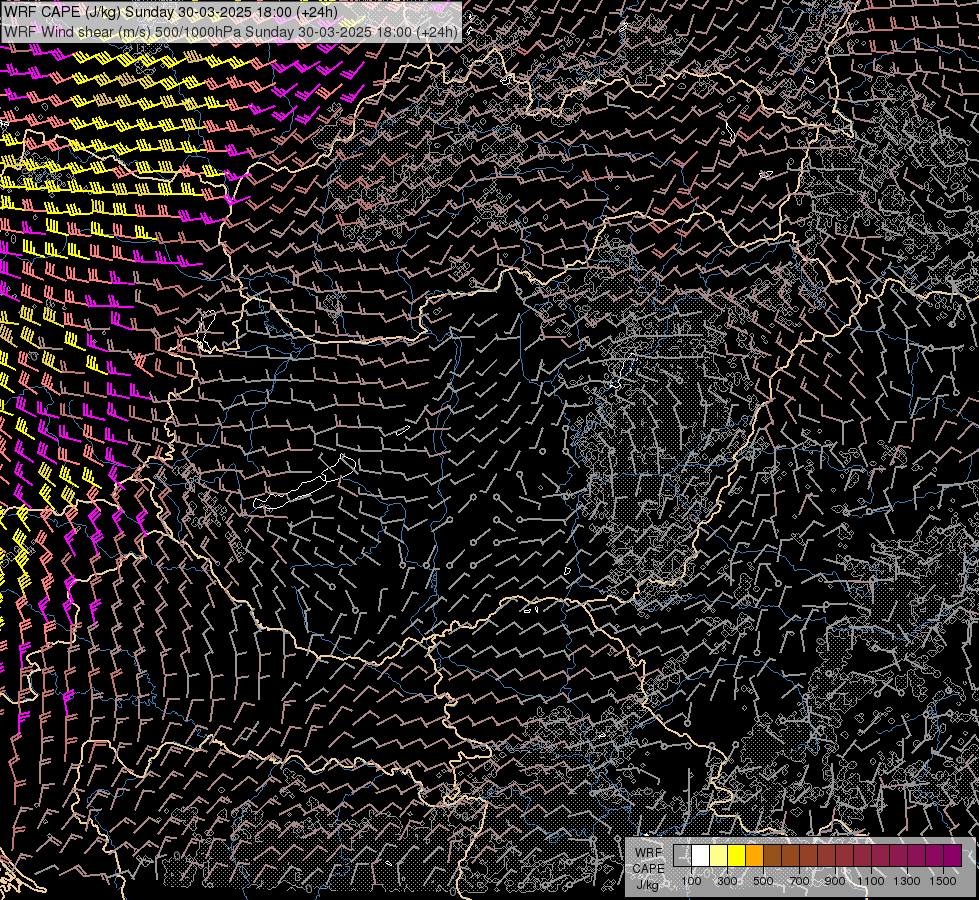Click the 1100 legend value
979x900 pixels.
(871, 881)
